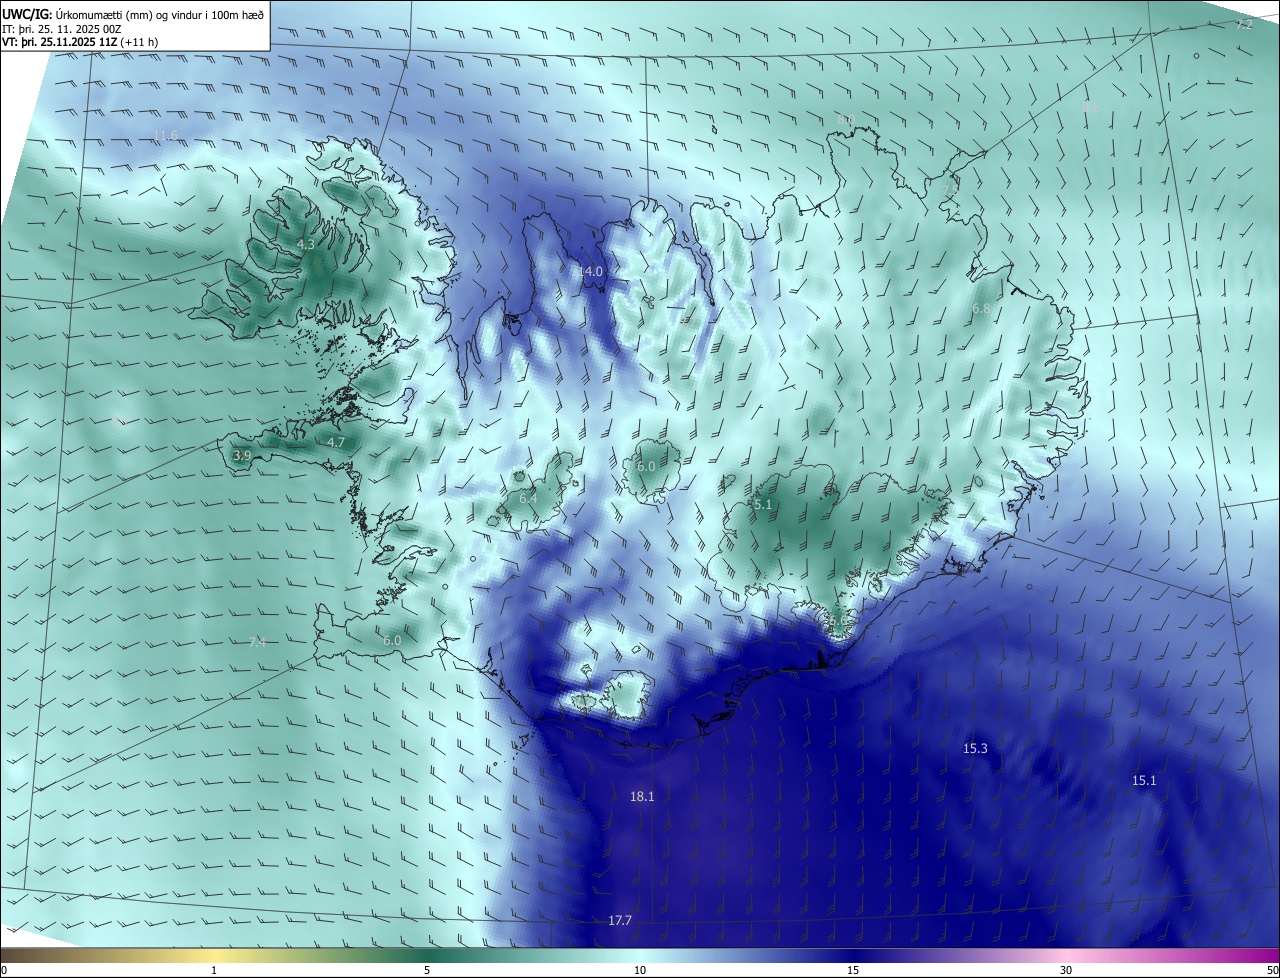Click the 14.0 value in the north

(x=591, y=272)
